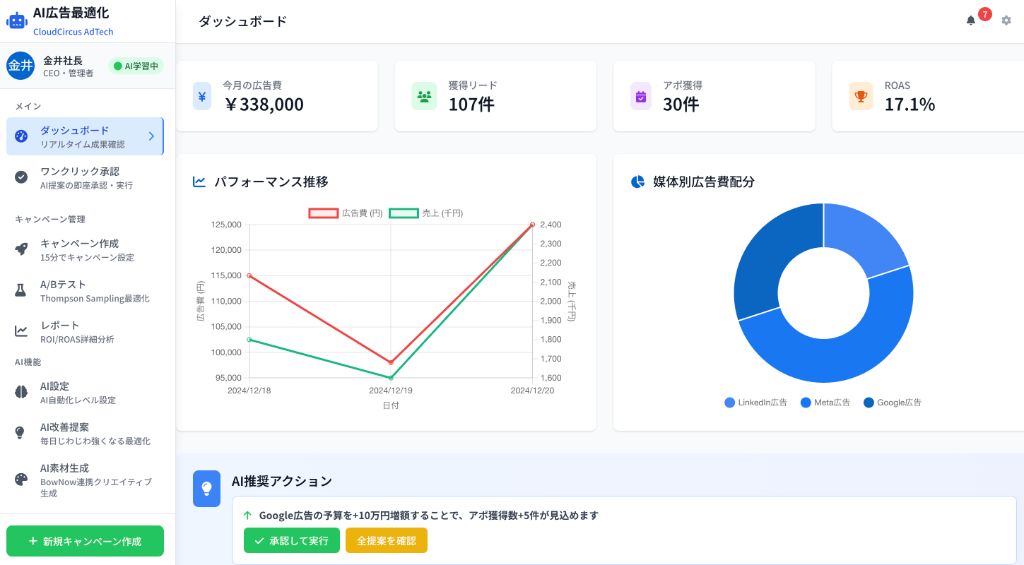Click the ダッシュボード page title
This screenshot has width=1024, height=565.
coord(242,22)
